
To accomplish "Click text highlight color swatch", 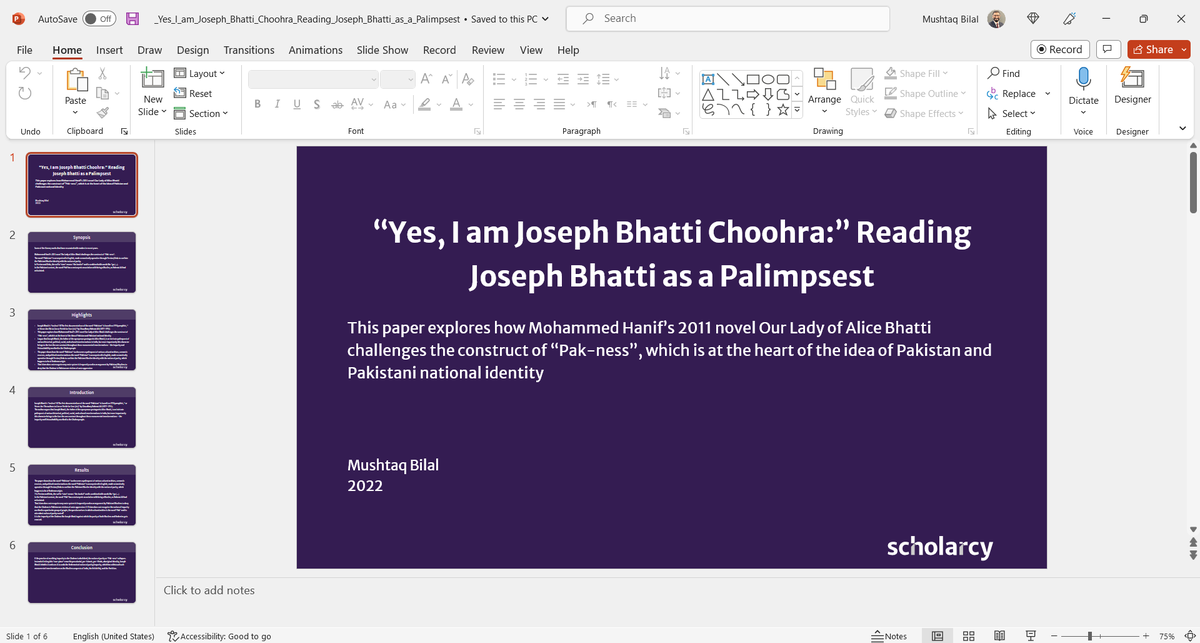I will pos(425,104).
